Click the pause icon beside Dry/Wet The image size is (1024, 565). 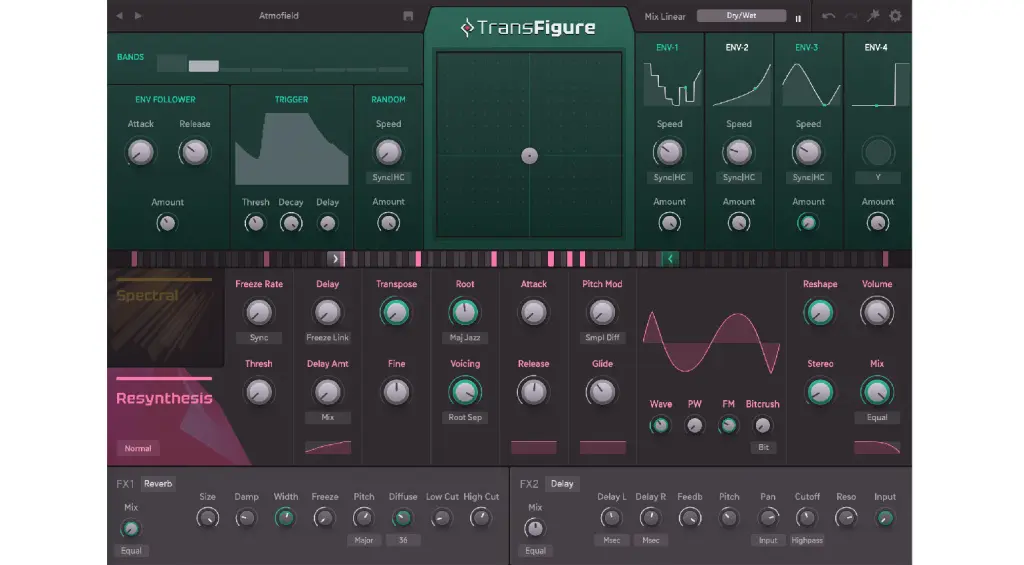(798, 18)
